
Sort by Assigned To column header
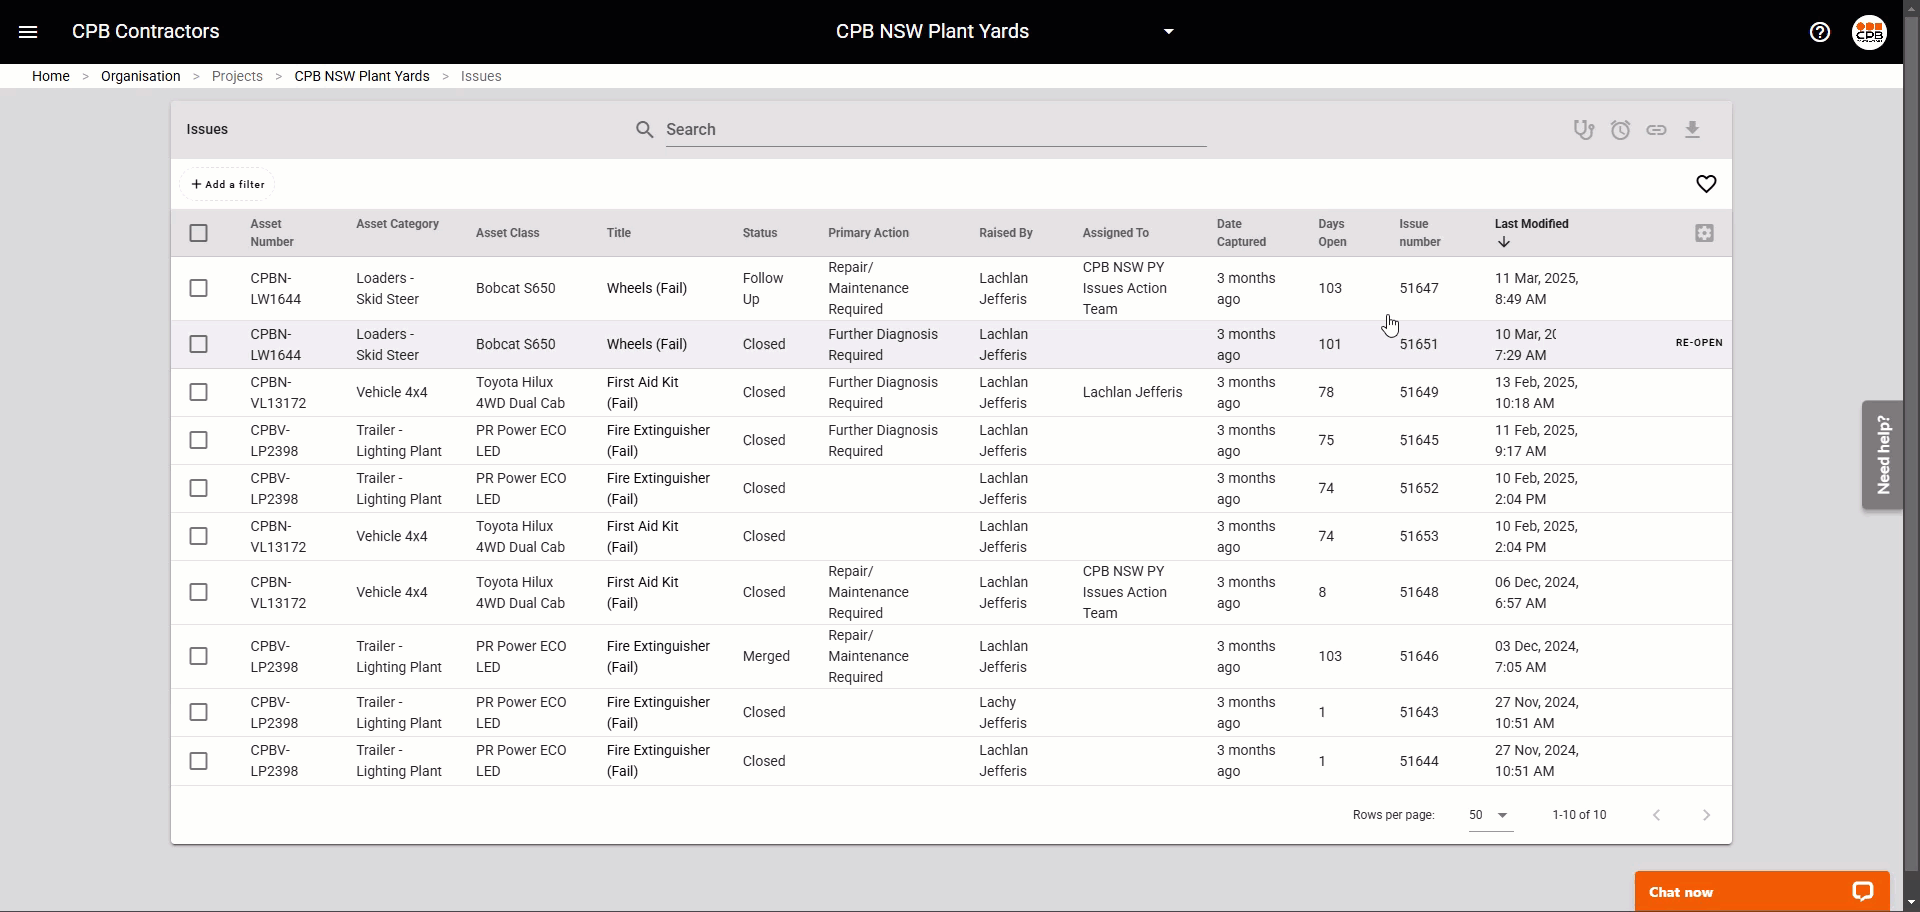(1116, 233)
